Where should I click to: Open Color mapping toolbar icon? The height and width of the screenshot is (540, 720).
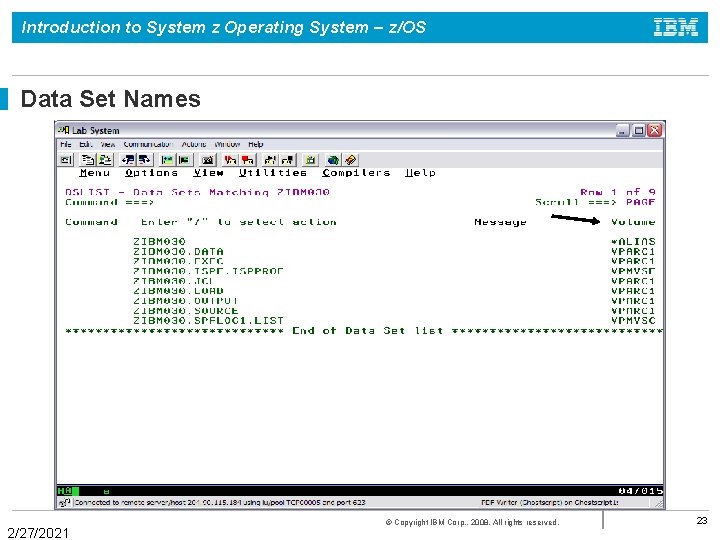184,160
